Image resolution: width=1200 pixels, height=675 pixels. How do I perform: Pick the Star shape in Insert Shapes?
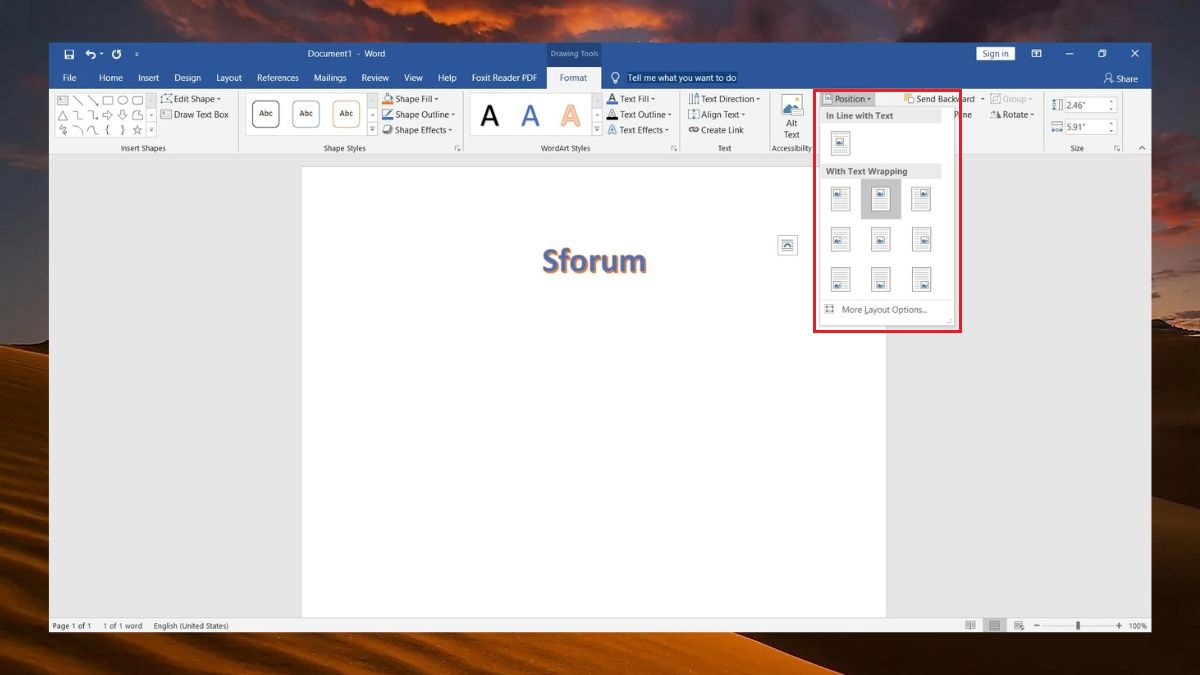click(137, 130)
